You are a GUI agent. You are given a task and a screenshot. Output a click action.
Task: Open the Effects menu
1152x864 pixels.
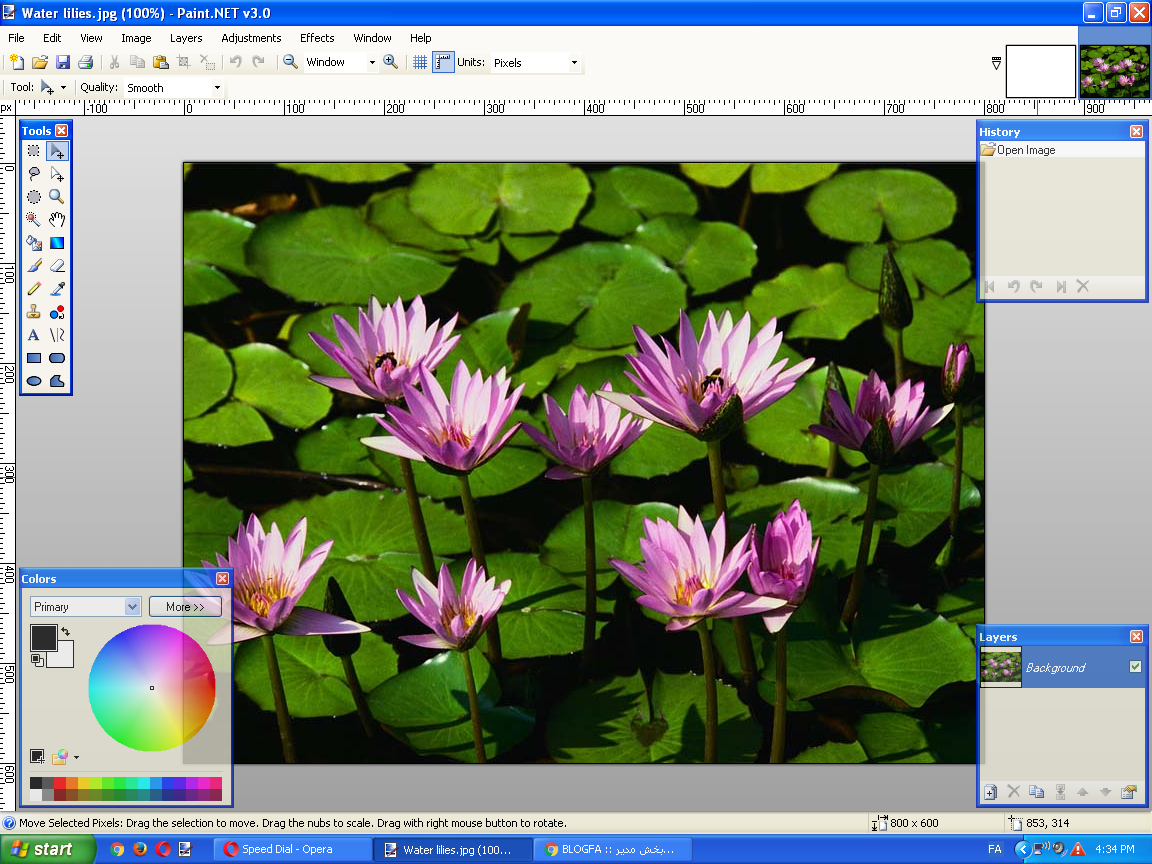(317, 38)
